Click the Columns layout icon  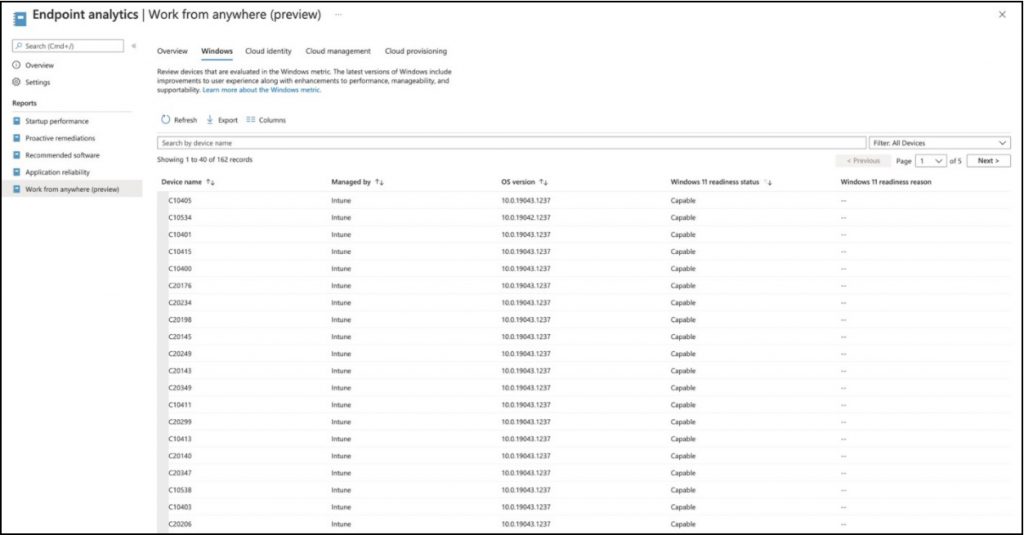[251, 120]
